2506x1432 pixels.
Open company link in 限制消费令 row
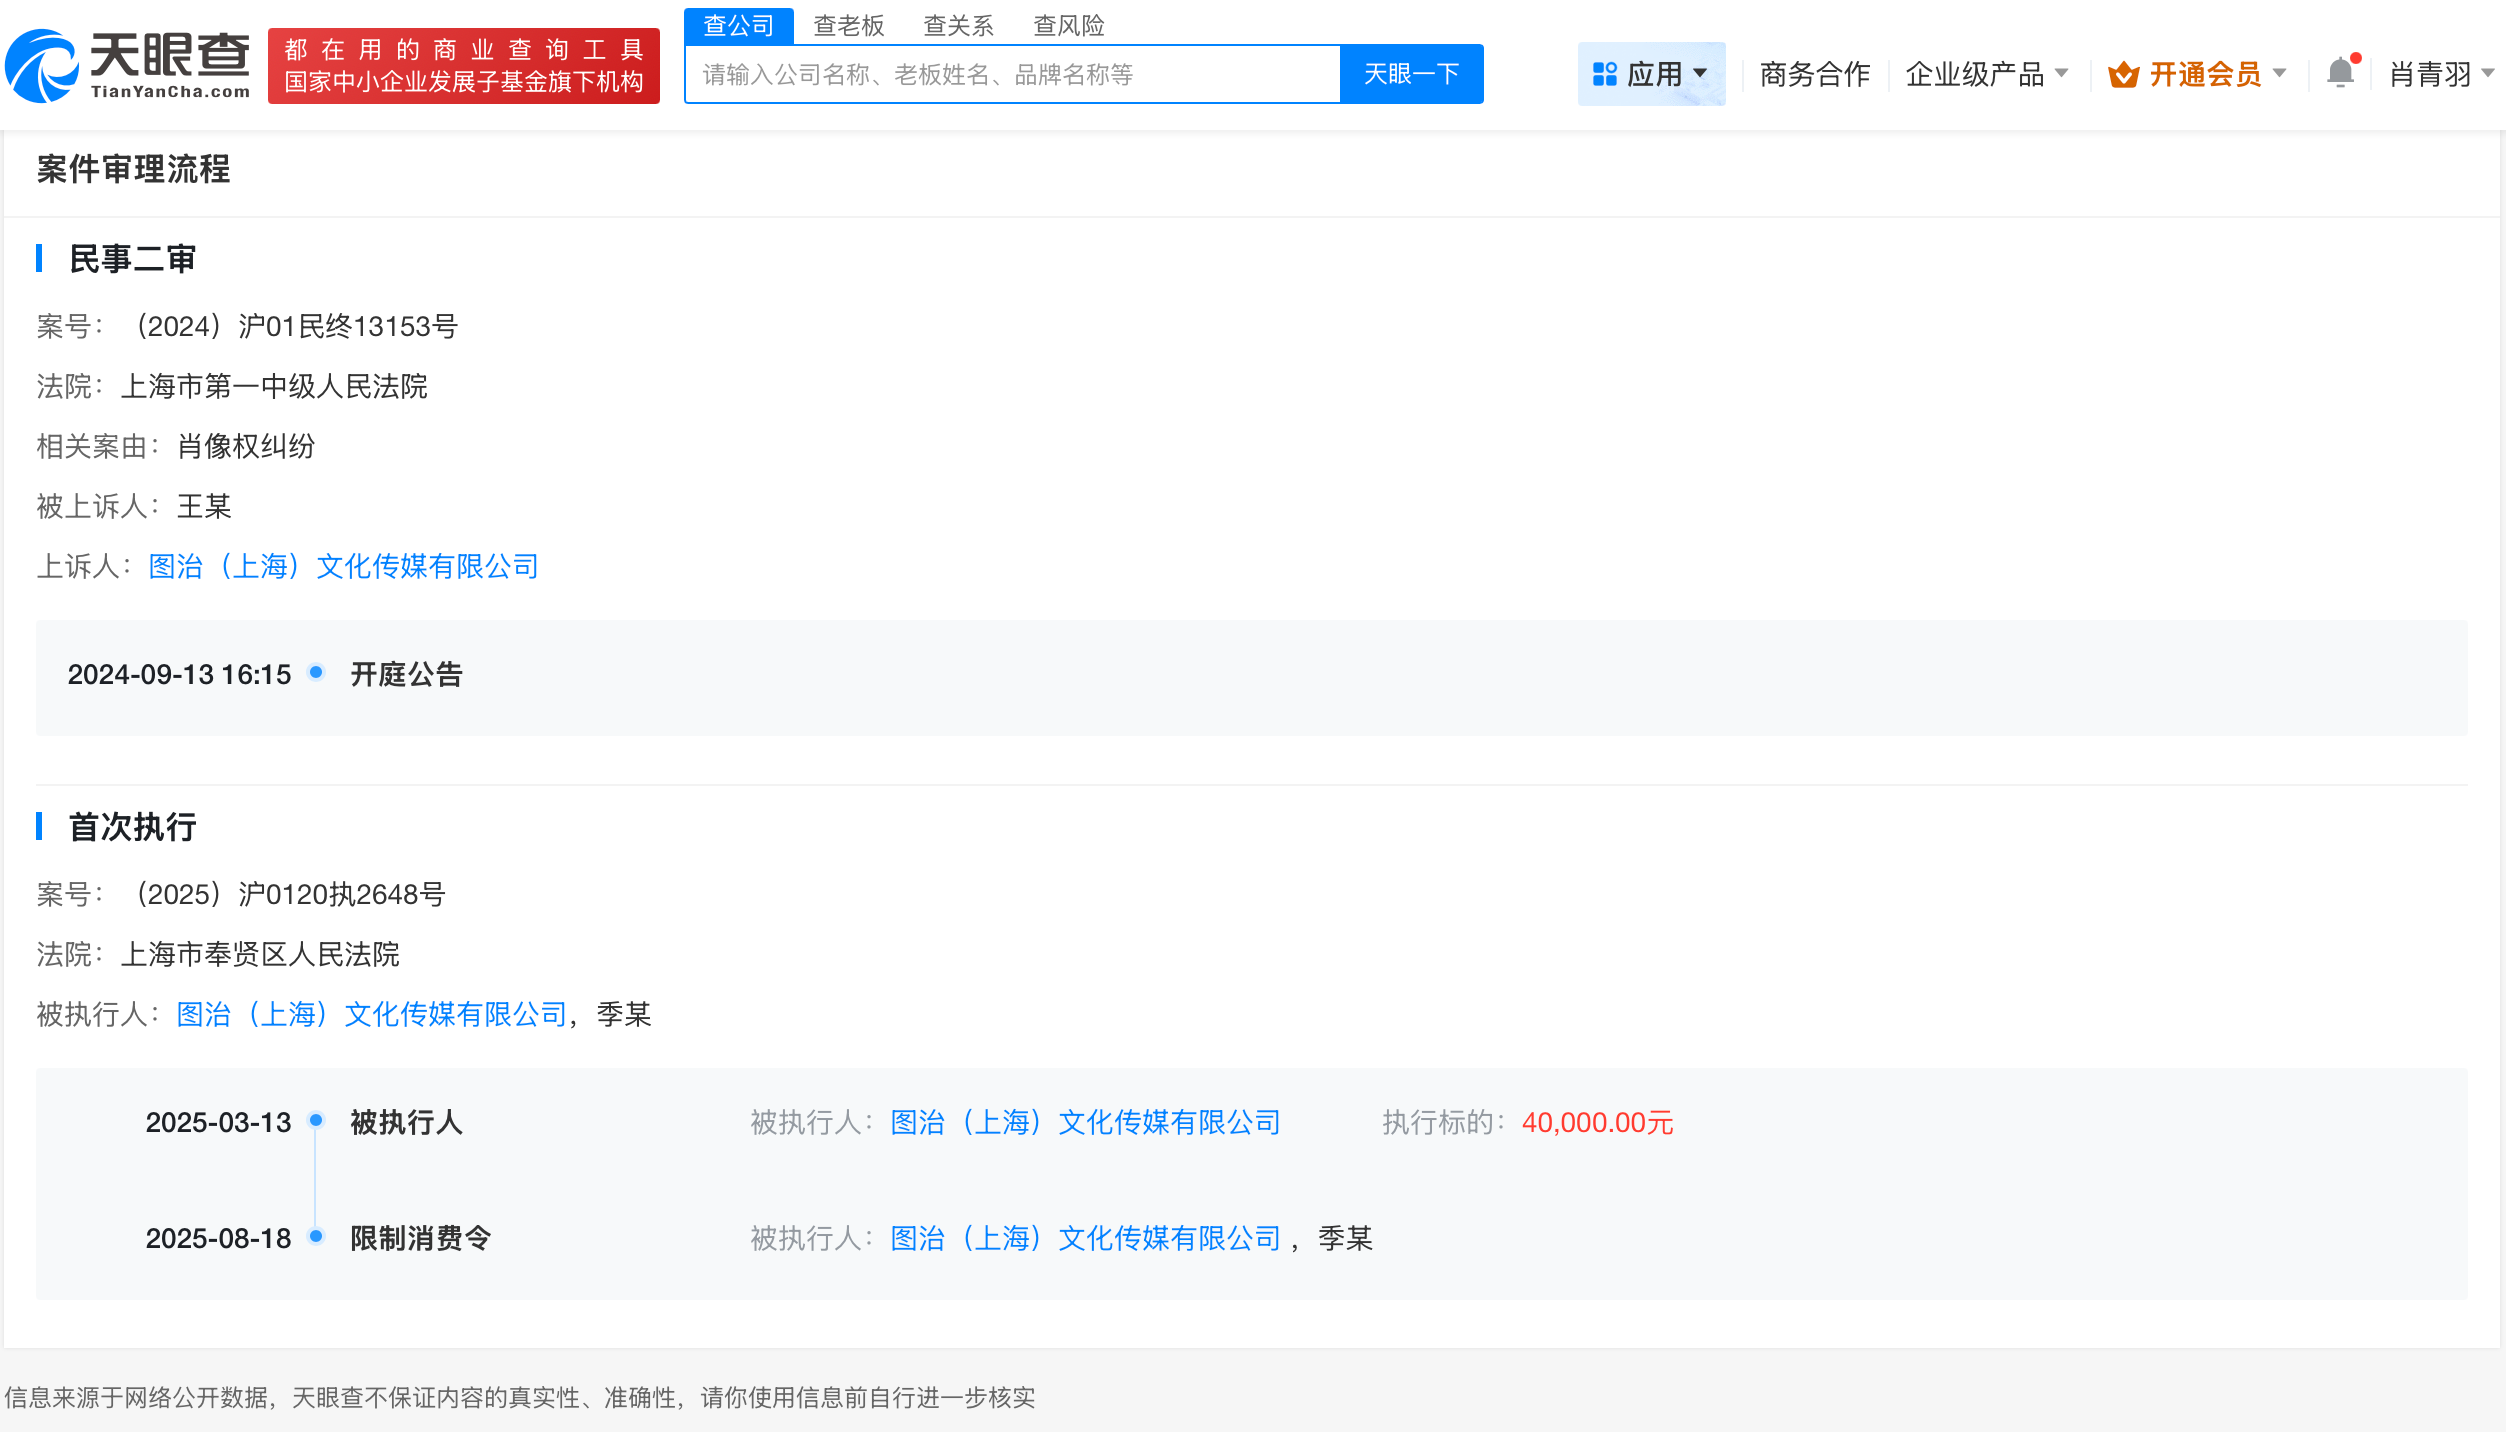pyautogui.click(x=1084, y=1238)
